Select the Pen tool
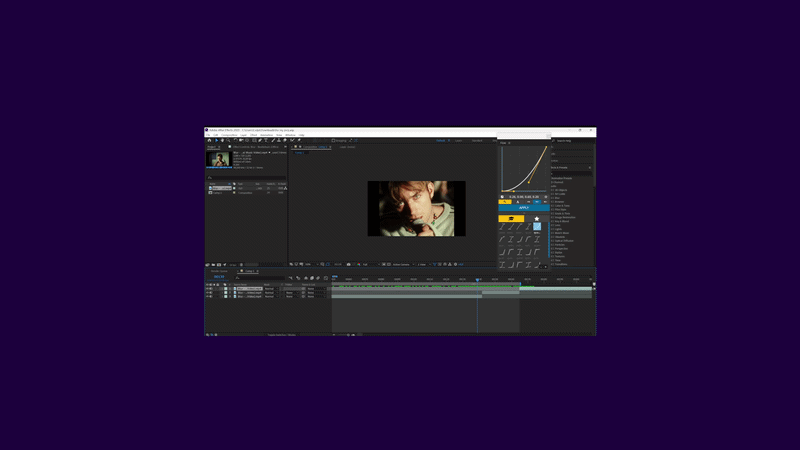Image resolution: width=800 pixels, height=450 pixels. click(260, 140)
